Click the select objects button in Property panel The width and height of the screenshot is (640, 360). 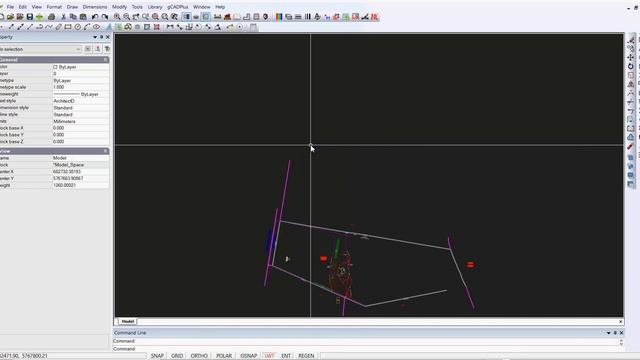pos(98,49)
